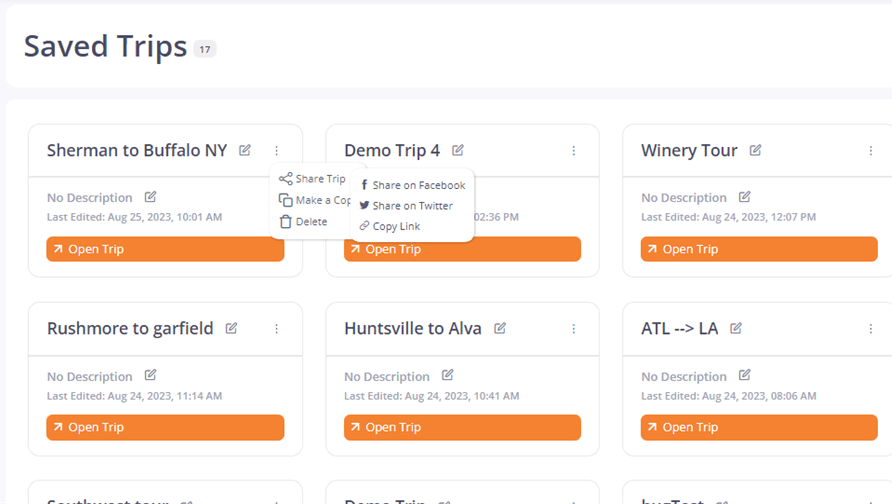892x504 pixels.
Task: Edit the Winery Tour title
Action: click(755, 150)
